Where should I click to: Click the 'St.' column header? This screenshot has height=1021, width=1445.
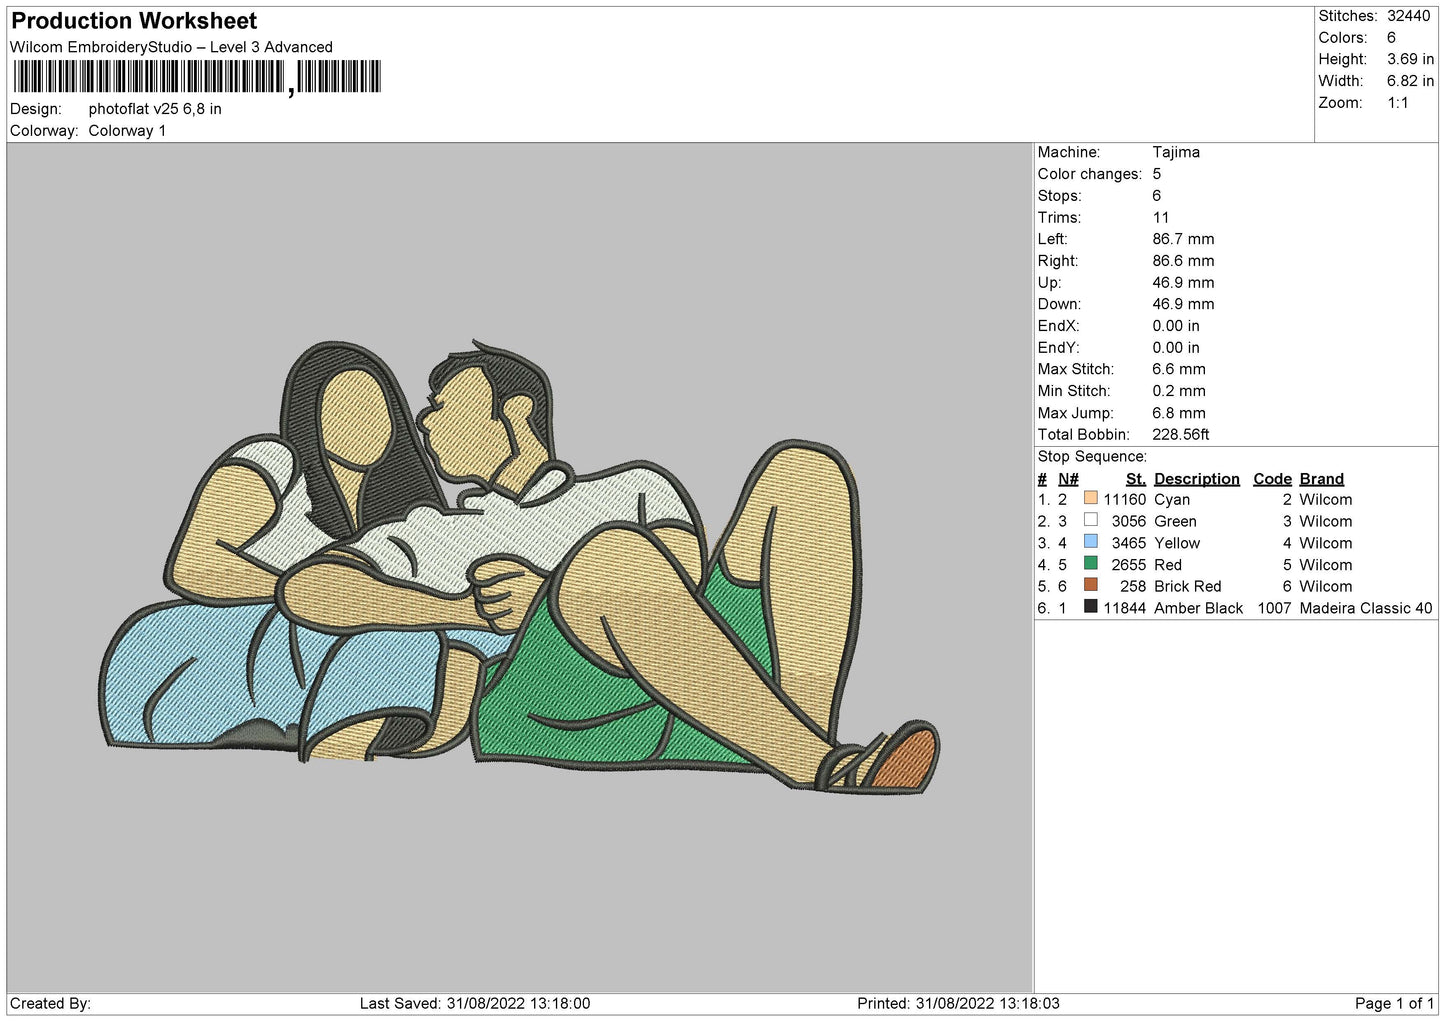tap(1135, 479)
